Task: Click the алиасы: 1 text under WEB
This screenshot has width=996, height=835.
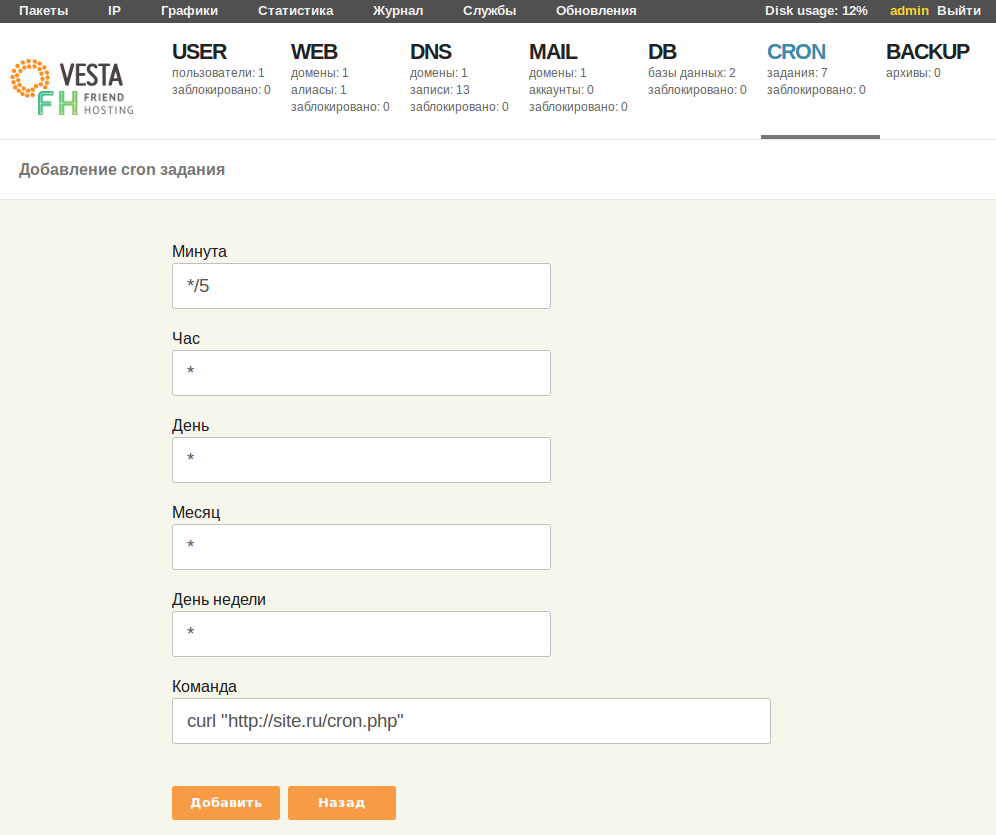Action: (319, 90)
